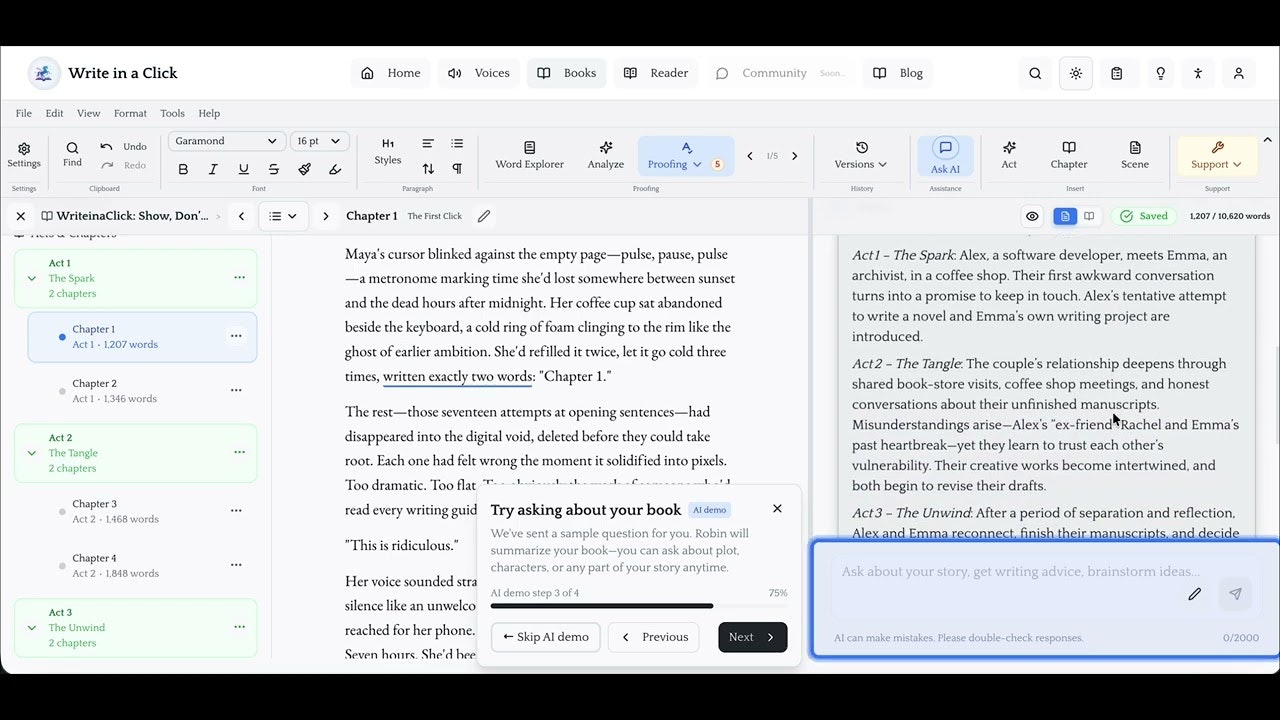Go to the next proofing issue
This screenshot has height=720, width=1280.
(x=795, y=156)
